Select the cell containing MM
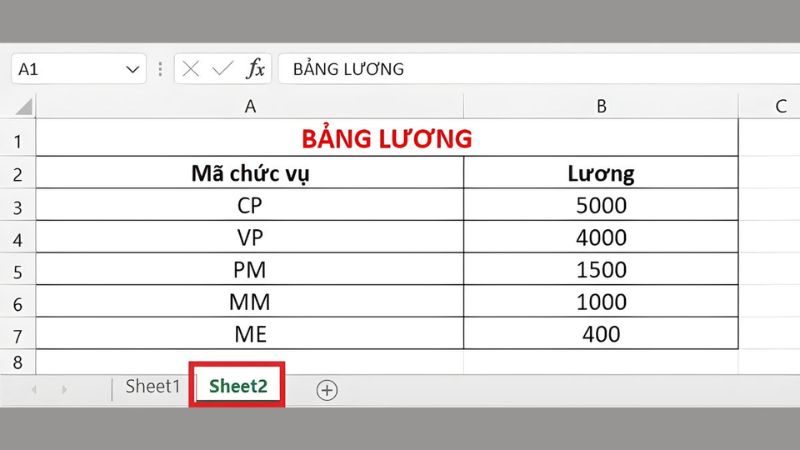The image size is (800, 450). pyautogui.click(x=250, y=302)
